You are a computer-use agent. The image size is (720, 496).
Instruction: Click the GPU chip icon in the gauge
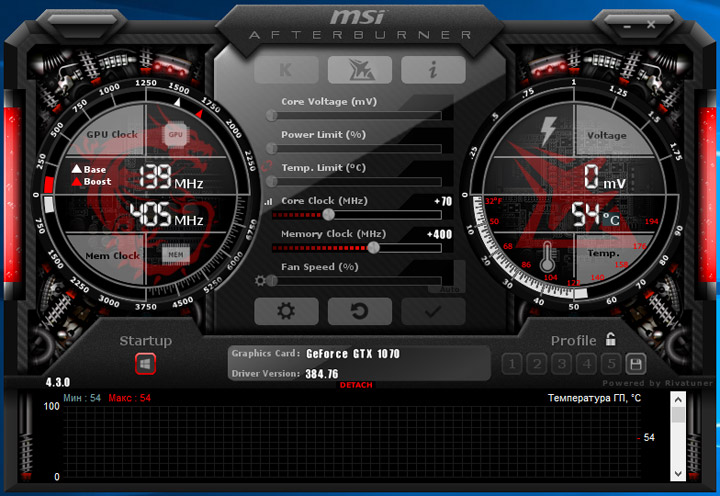175,135
